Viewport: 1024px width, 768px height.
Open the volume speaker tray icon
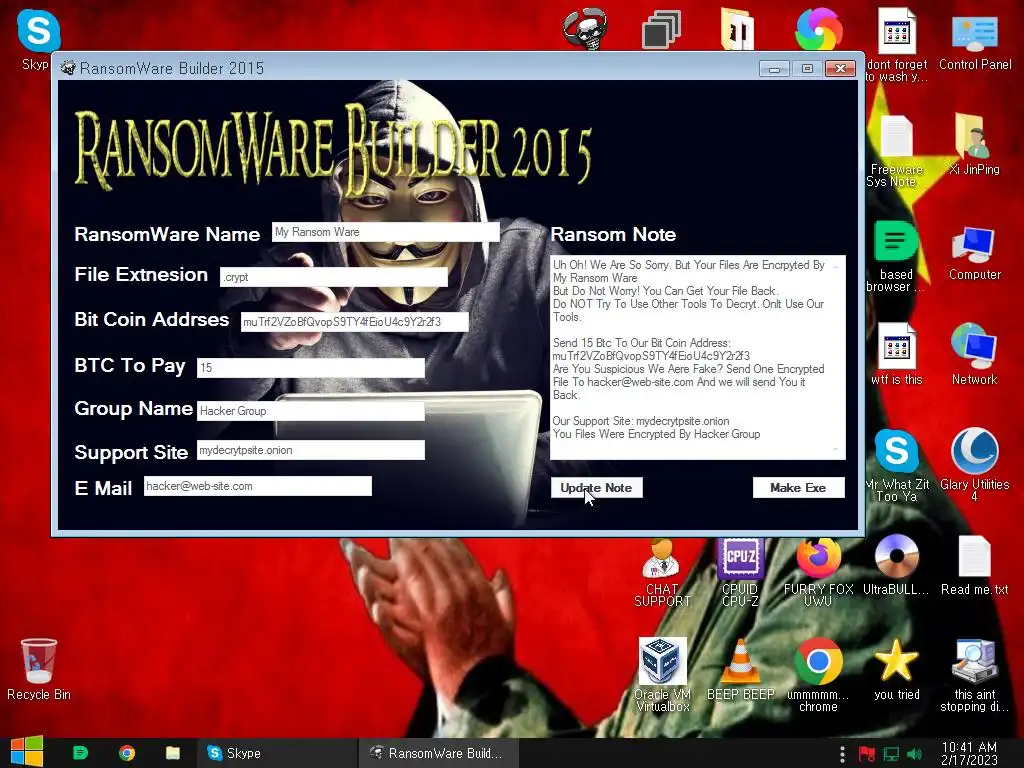pos(914,754)
